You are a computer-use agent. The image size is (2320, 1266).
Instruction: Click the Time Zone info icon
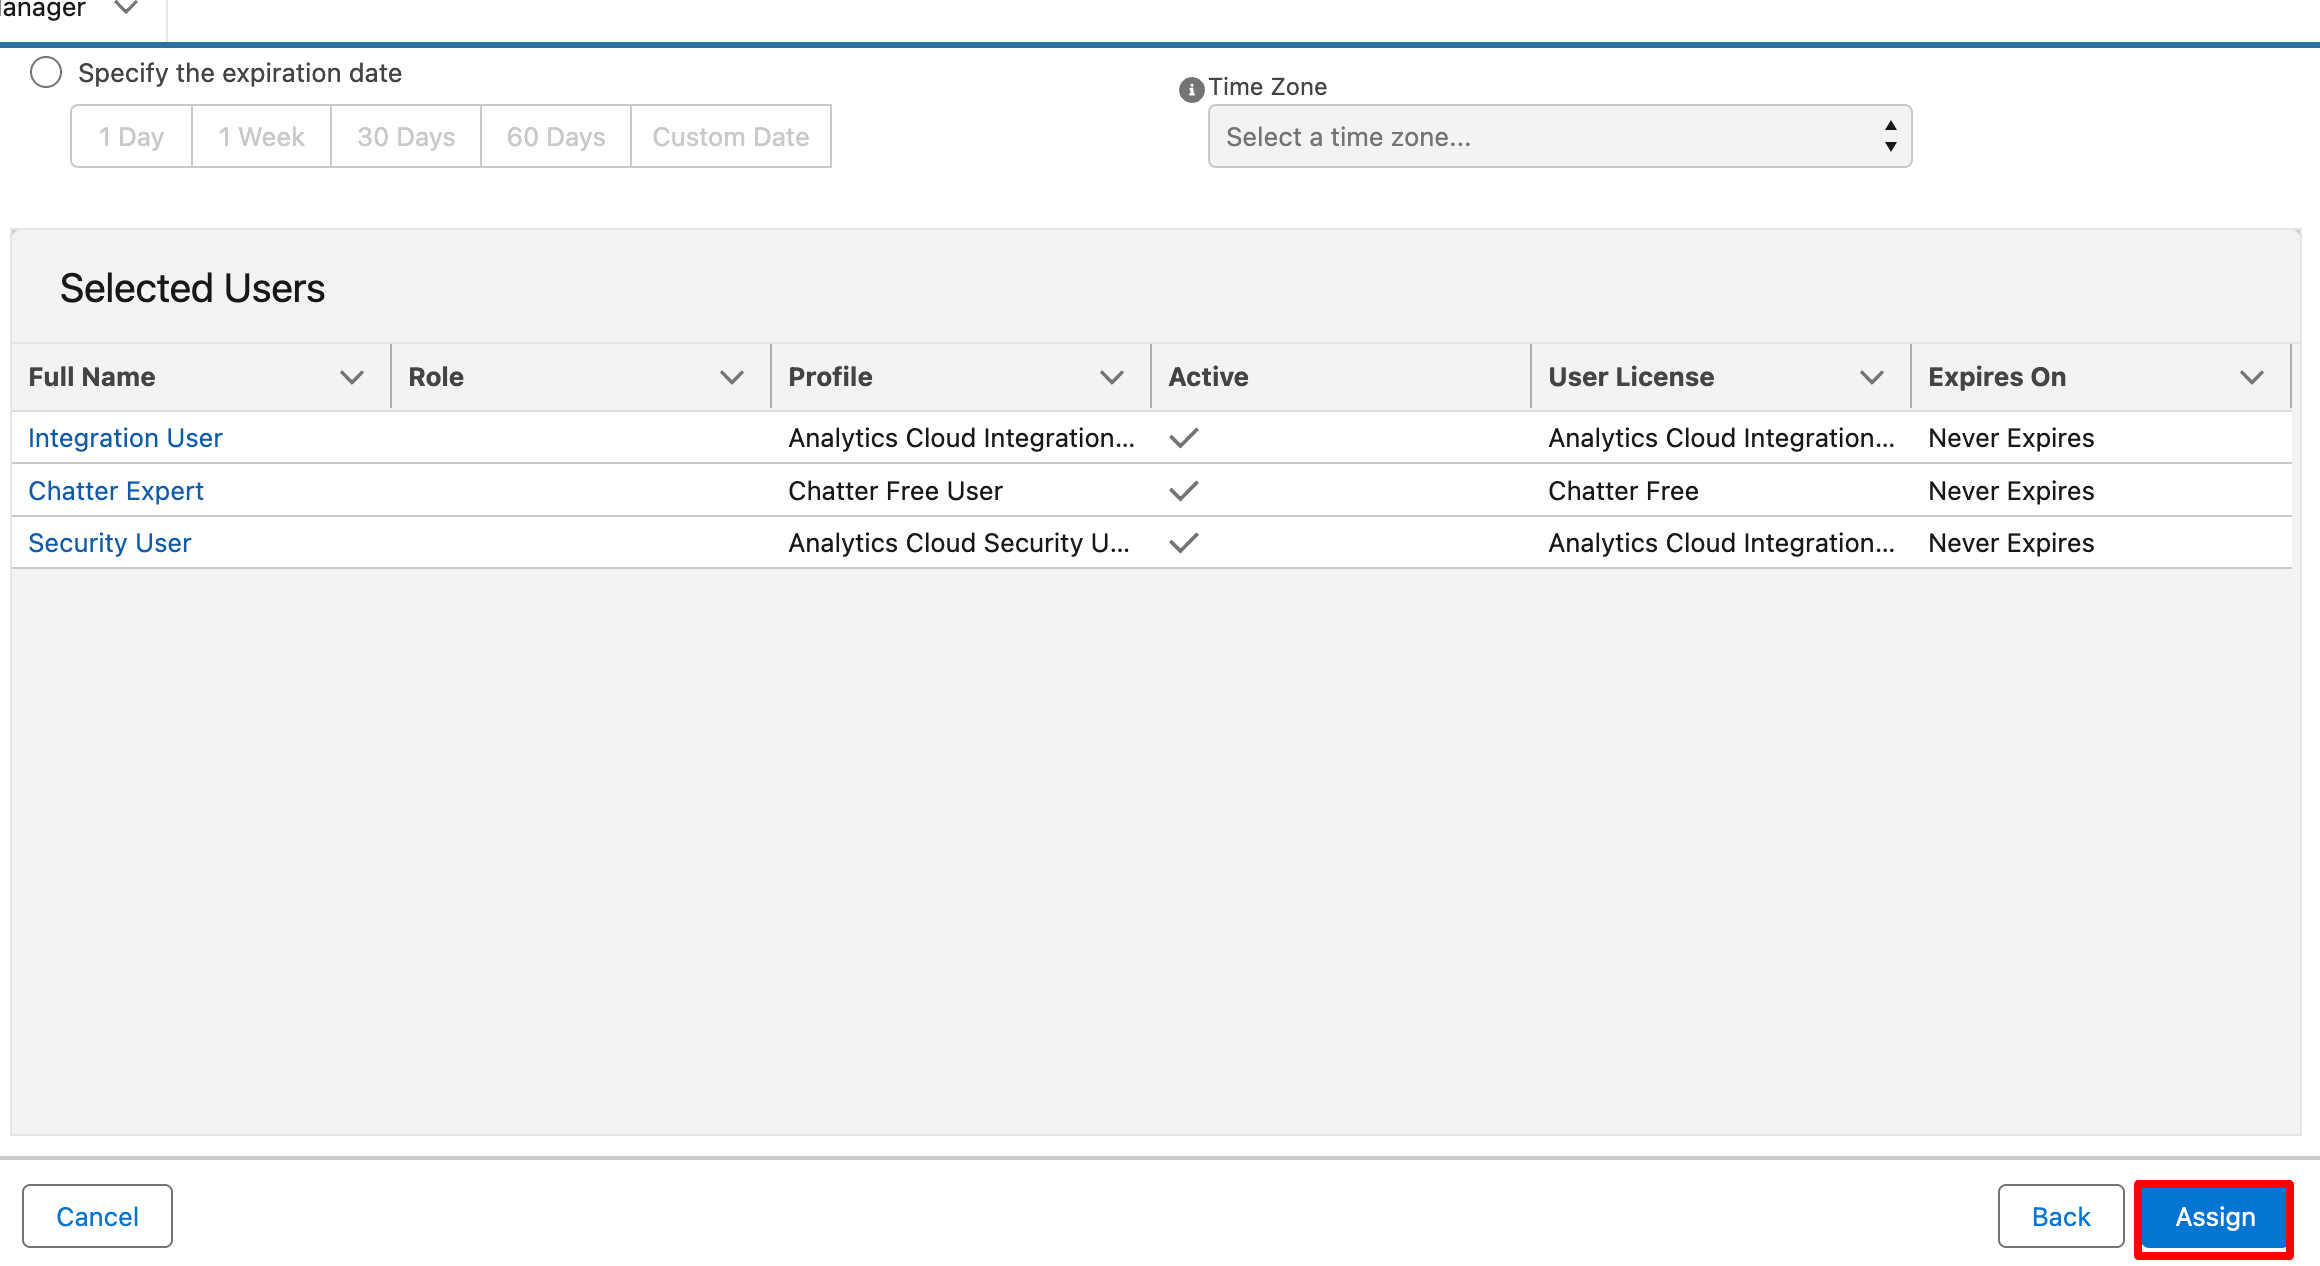[x=1190, y=90]
